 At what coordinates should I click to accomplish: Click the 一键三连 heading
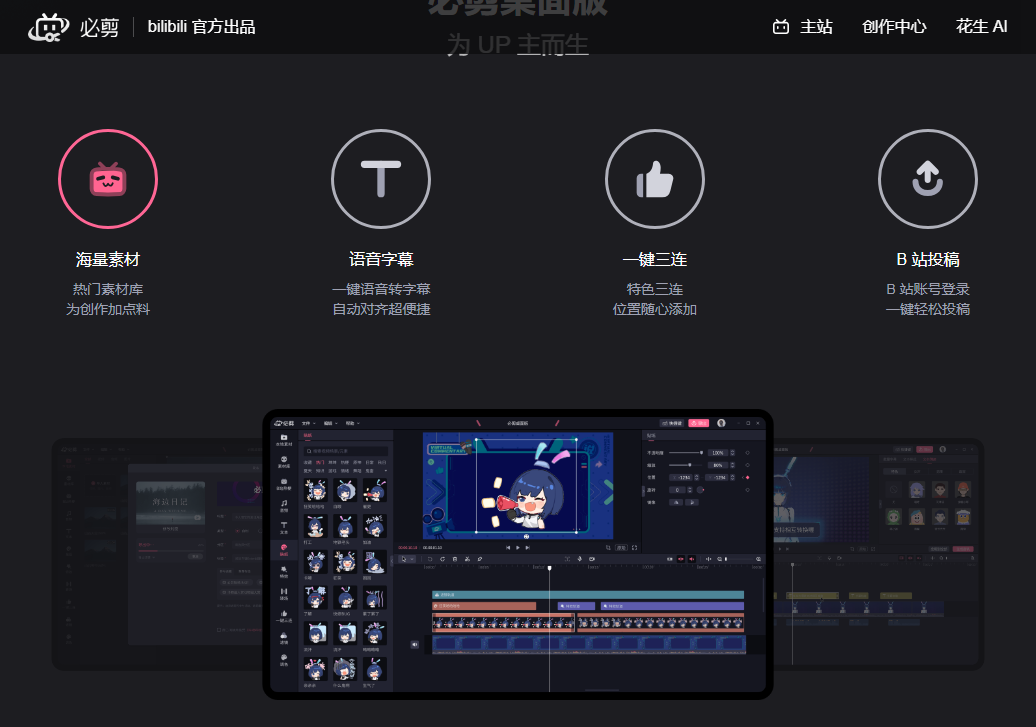point(655,260)
